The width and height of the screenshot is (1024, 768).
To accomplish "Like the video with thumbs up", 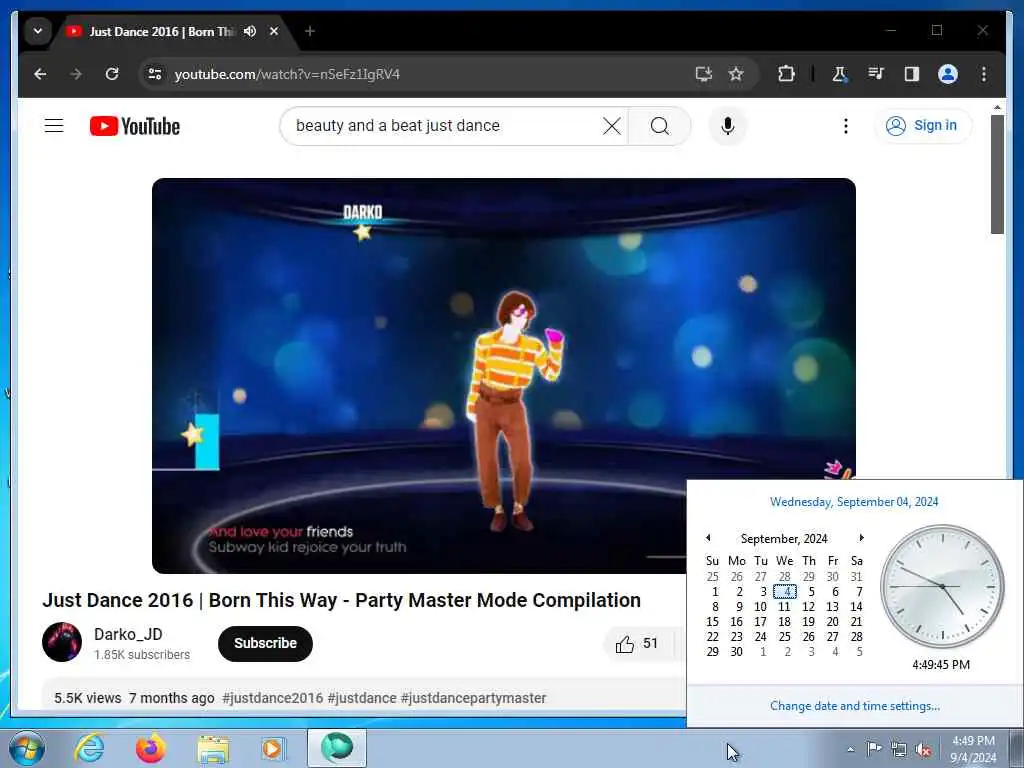I will [x=637, y=644].
